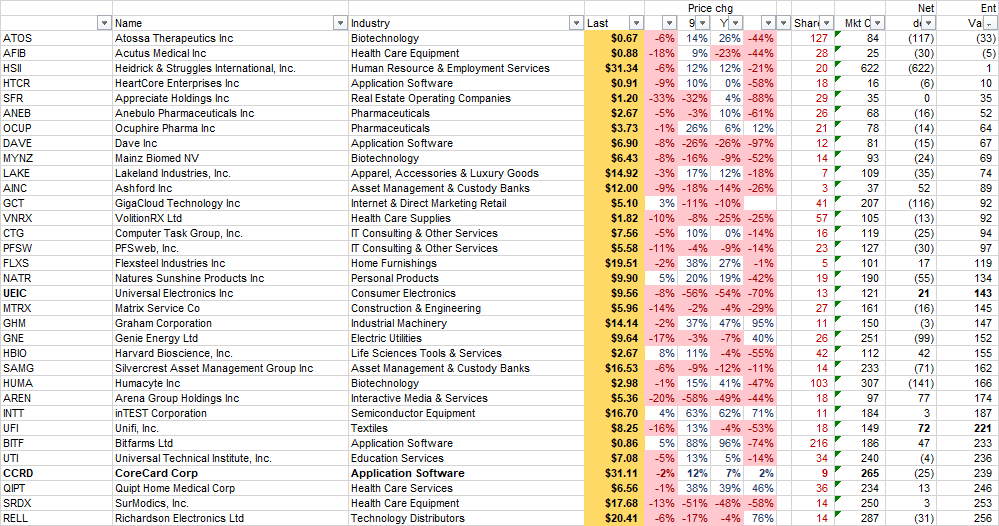Open the Ent Val column filter dropdown
This screenshot has width=999, height=526.
989,23
